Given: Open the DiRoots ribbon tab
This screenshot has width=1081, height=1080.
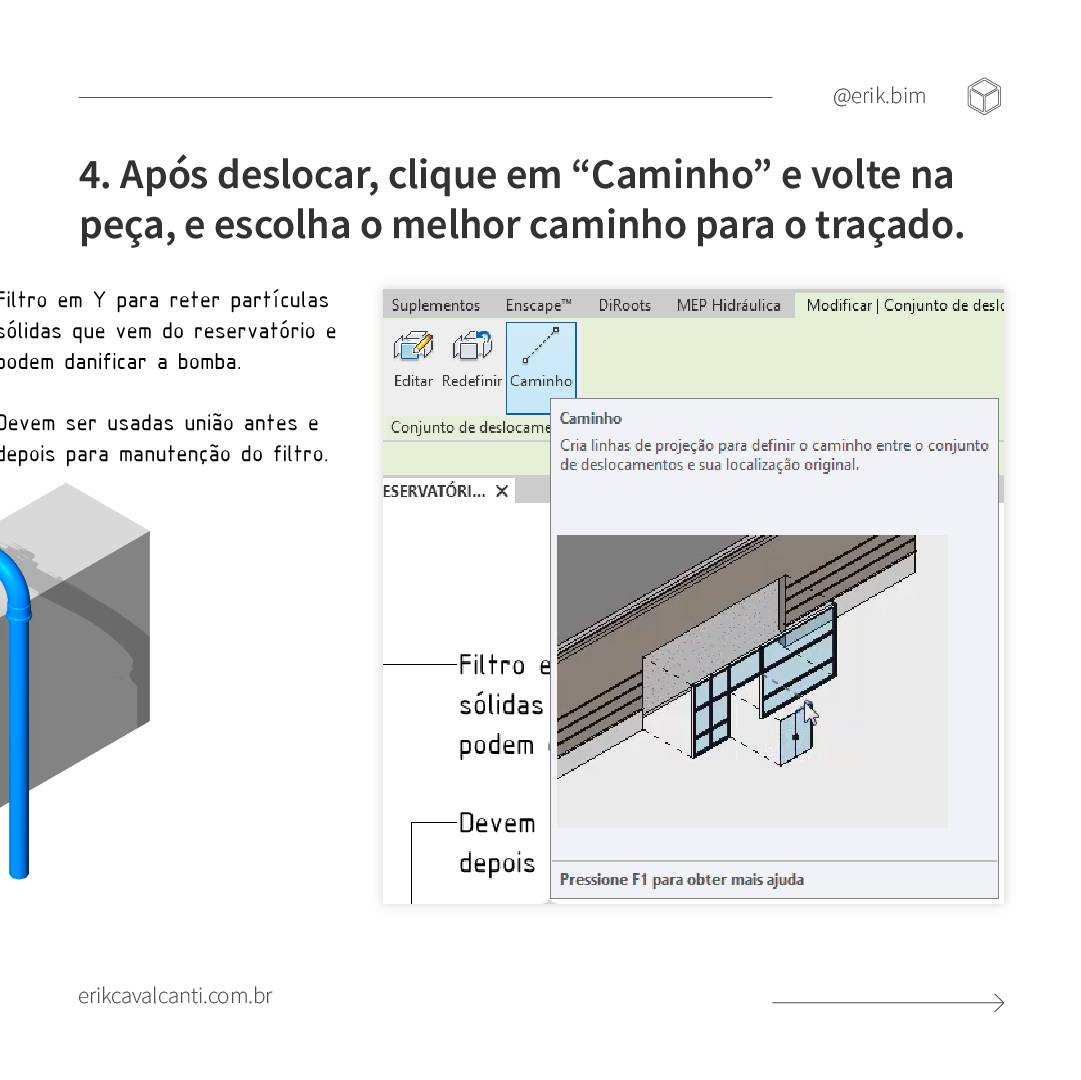Looking at the screenshot, I should coord(624,306).
